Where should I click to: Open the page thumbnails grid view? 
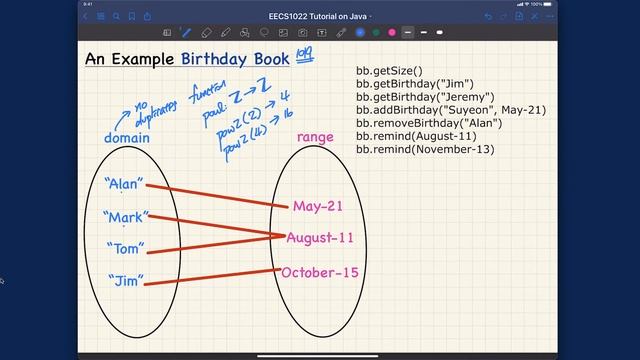(x=100, y=16)
